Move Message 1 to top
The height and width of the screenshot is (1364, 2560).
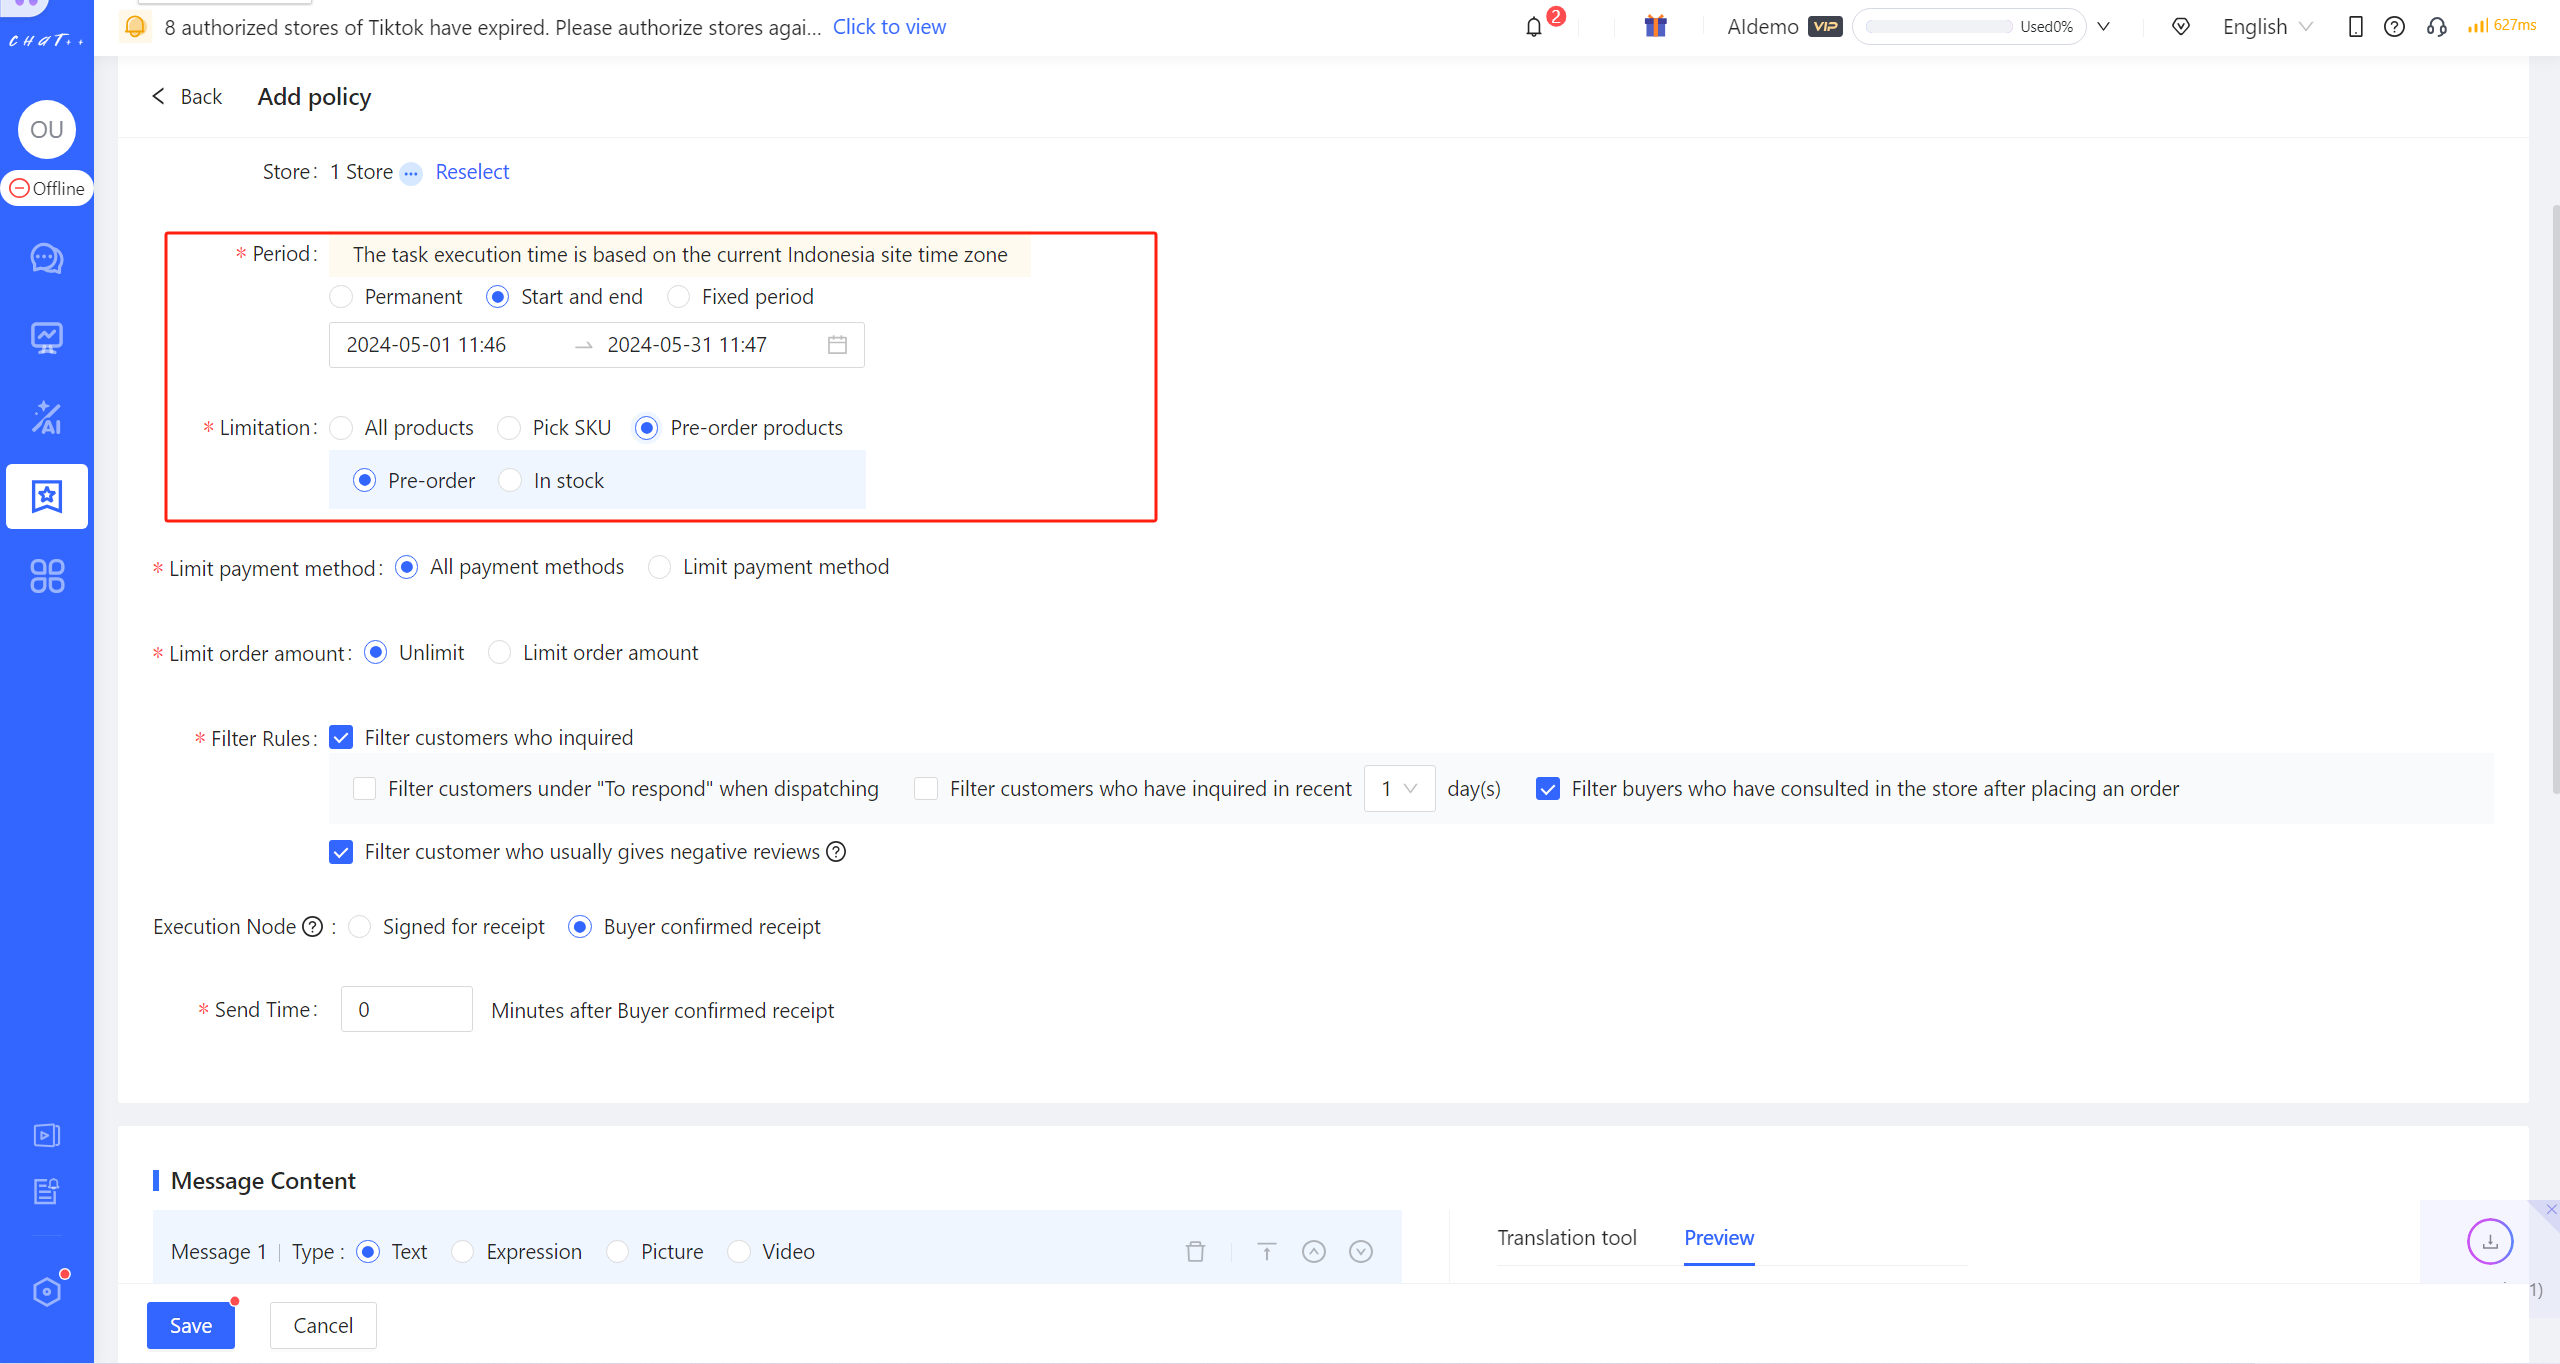1266,1252
